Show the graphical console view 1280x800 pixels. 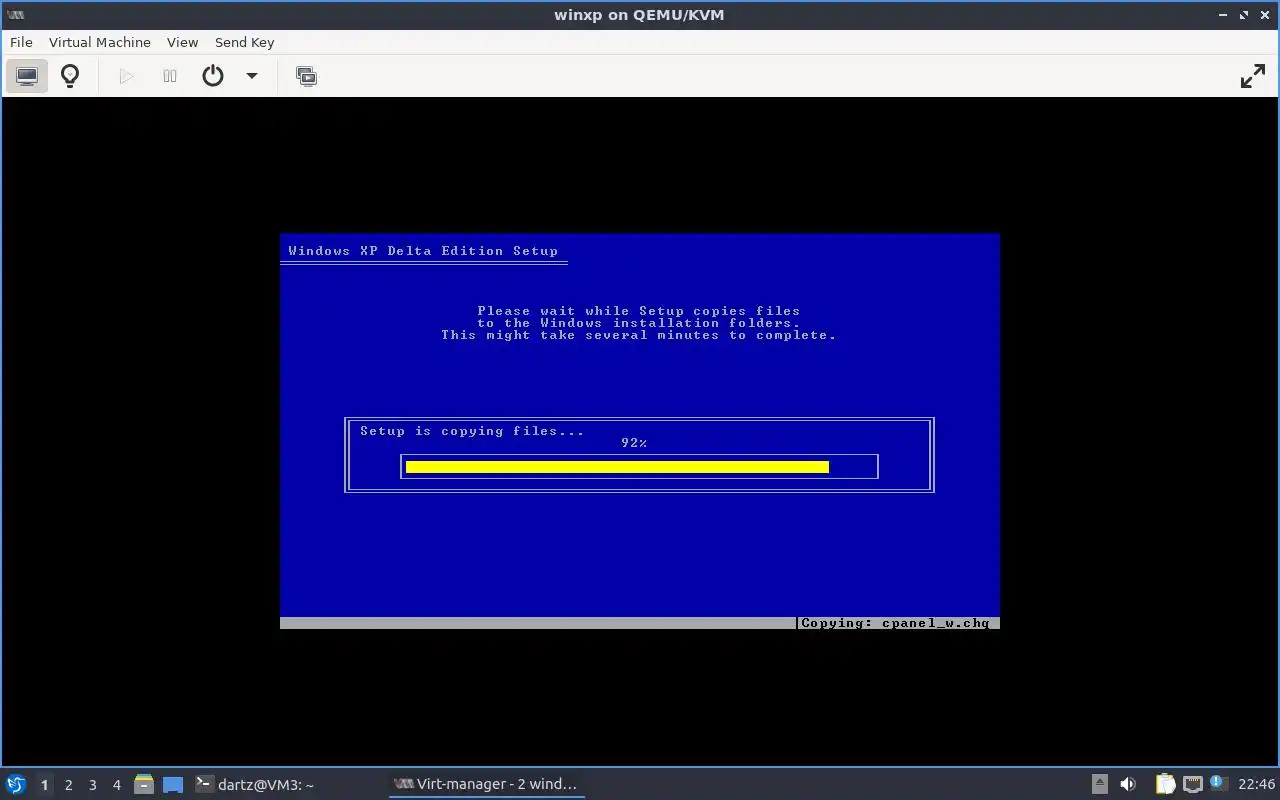27,76
